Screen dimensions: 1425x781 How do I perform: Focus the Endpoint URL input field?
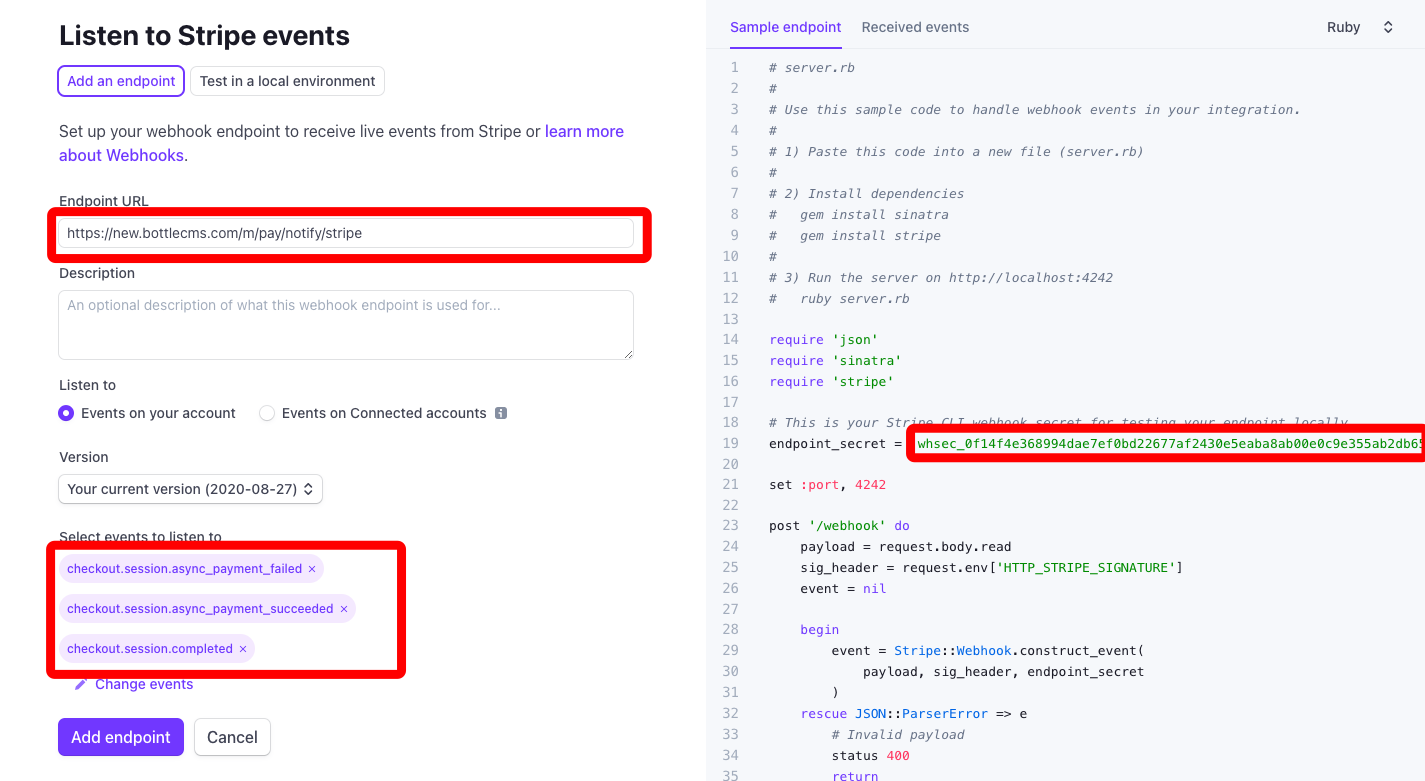[x=346, y=233]
